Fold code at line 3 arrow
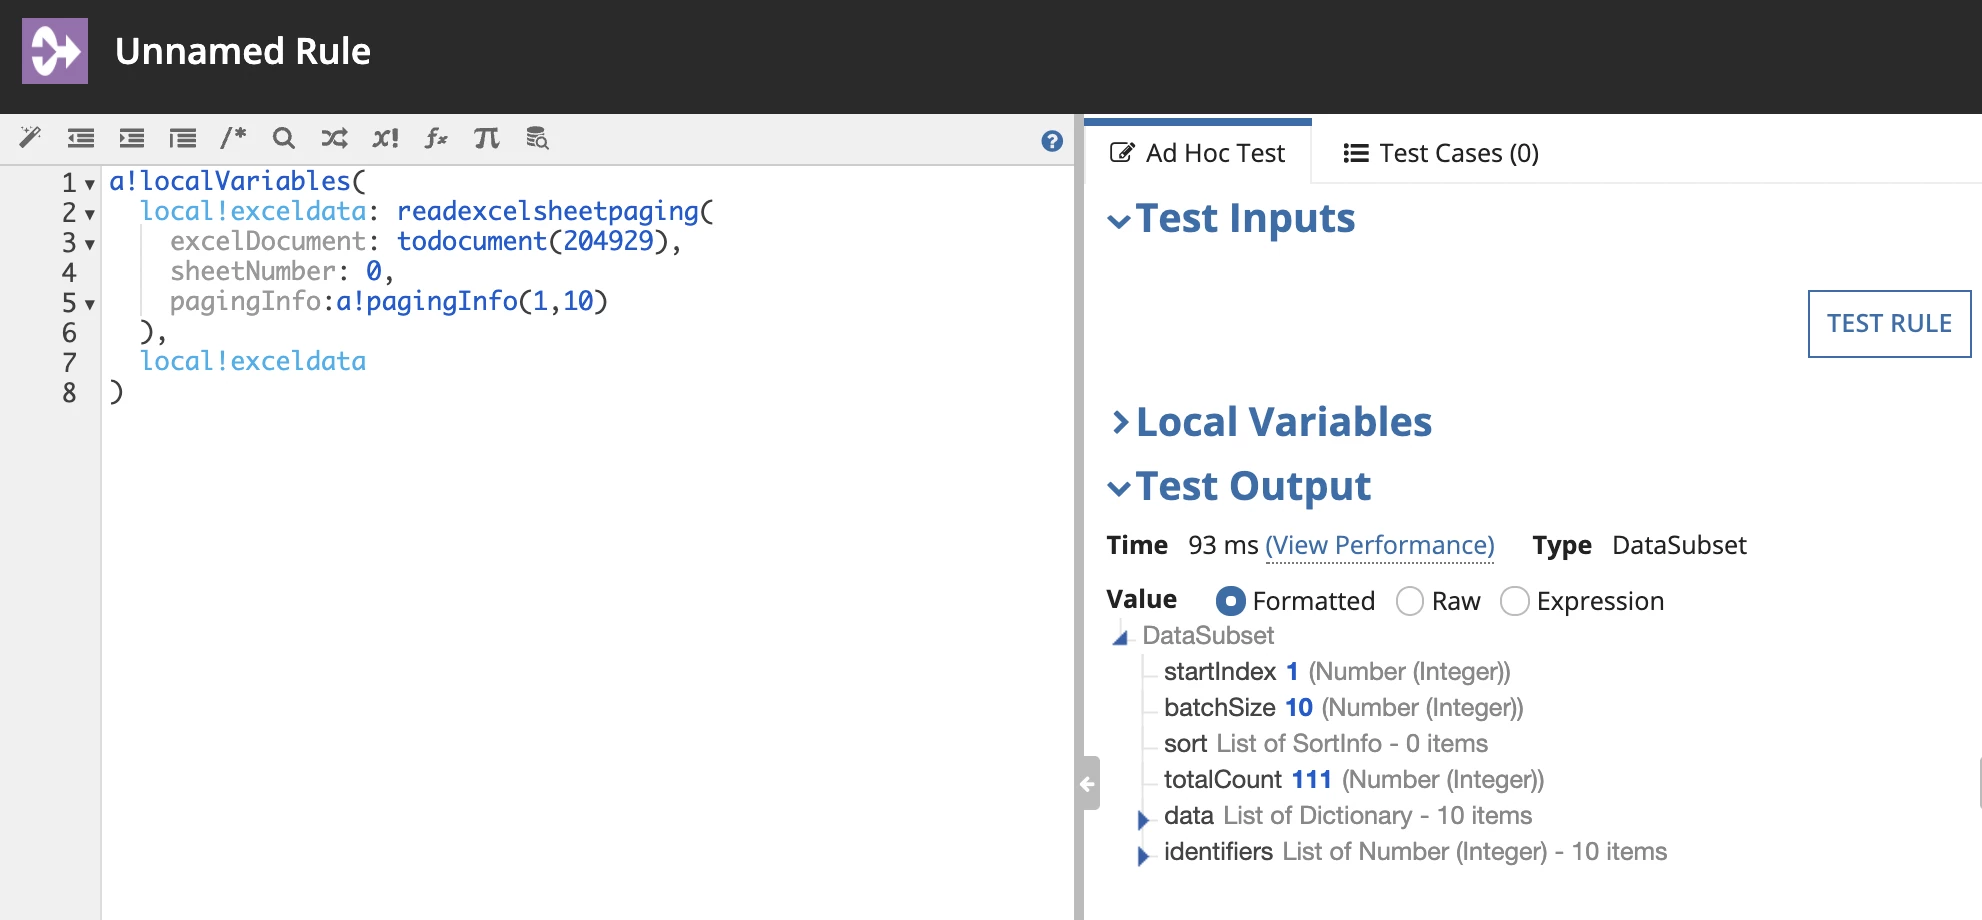Screen dimensions: 1982x920 click(90, 244)
